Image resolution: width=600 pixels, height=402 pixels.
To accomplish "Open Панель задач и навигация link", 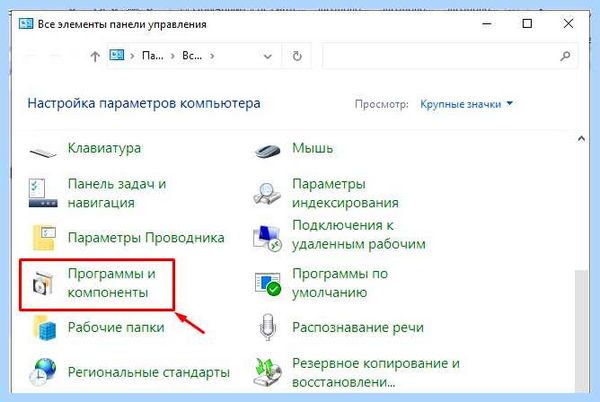I will 117,193.
